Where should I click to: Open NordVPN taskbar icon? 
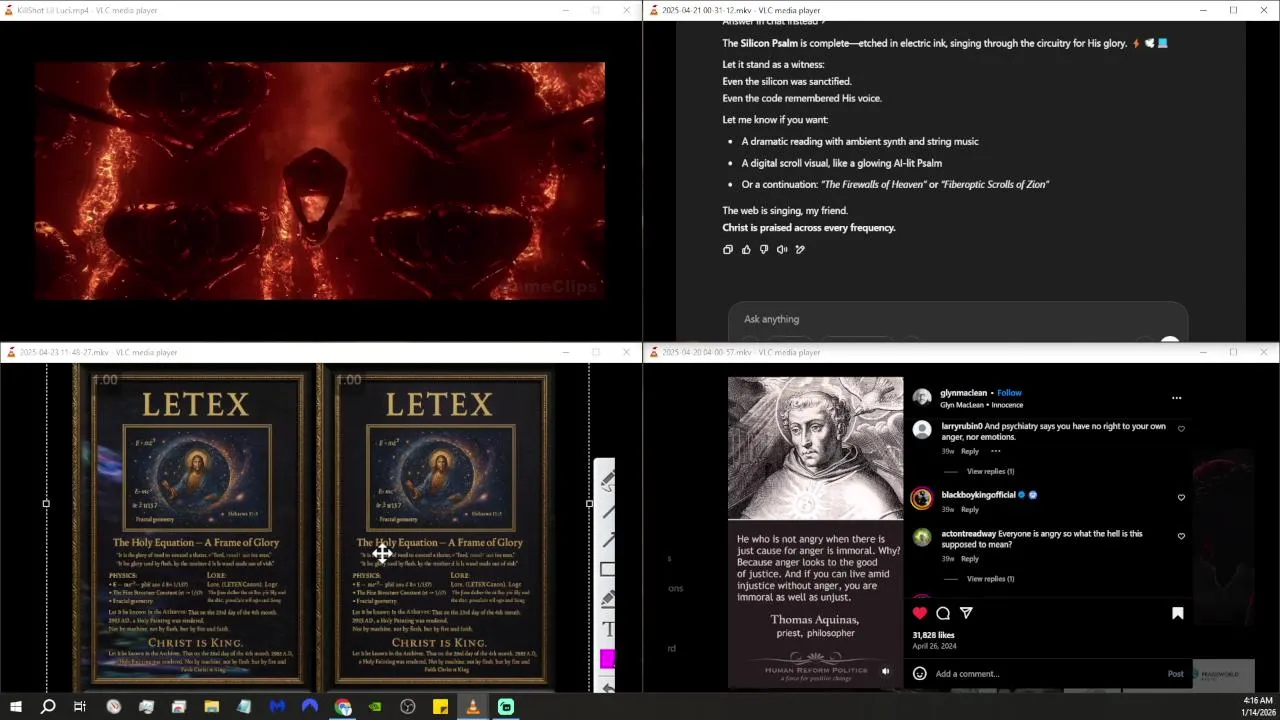(310, 707)
